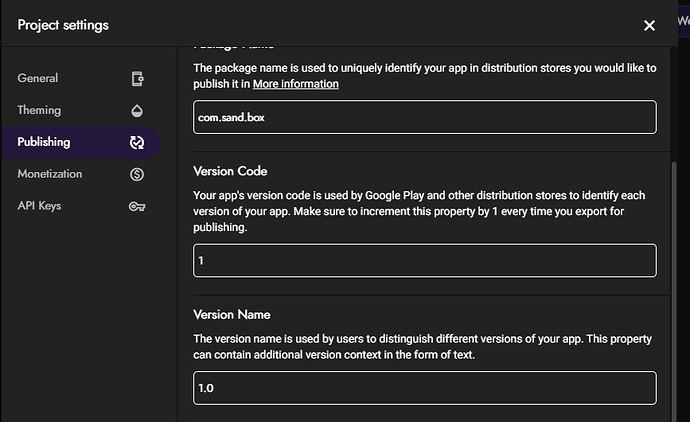This screenshot has height=422, width=690.
Task: Open the API Keys settings section
Action: (x=81, y=206)
